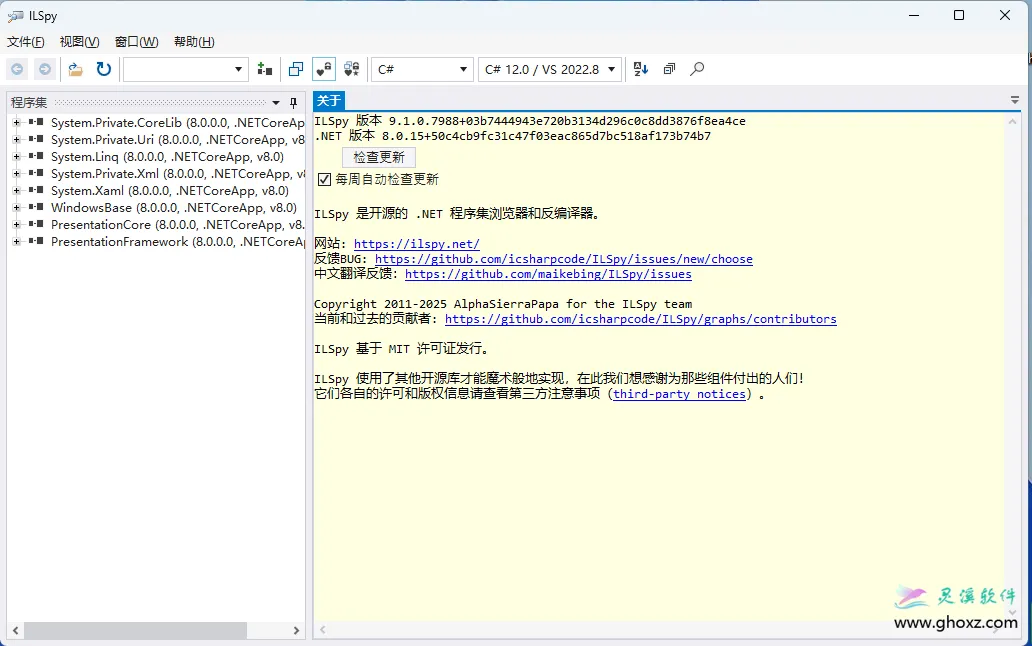Click the assembly icon beside System.Xaml

[x=36, y=189]
